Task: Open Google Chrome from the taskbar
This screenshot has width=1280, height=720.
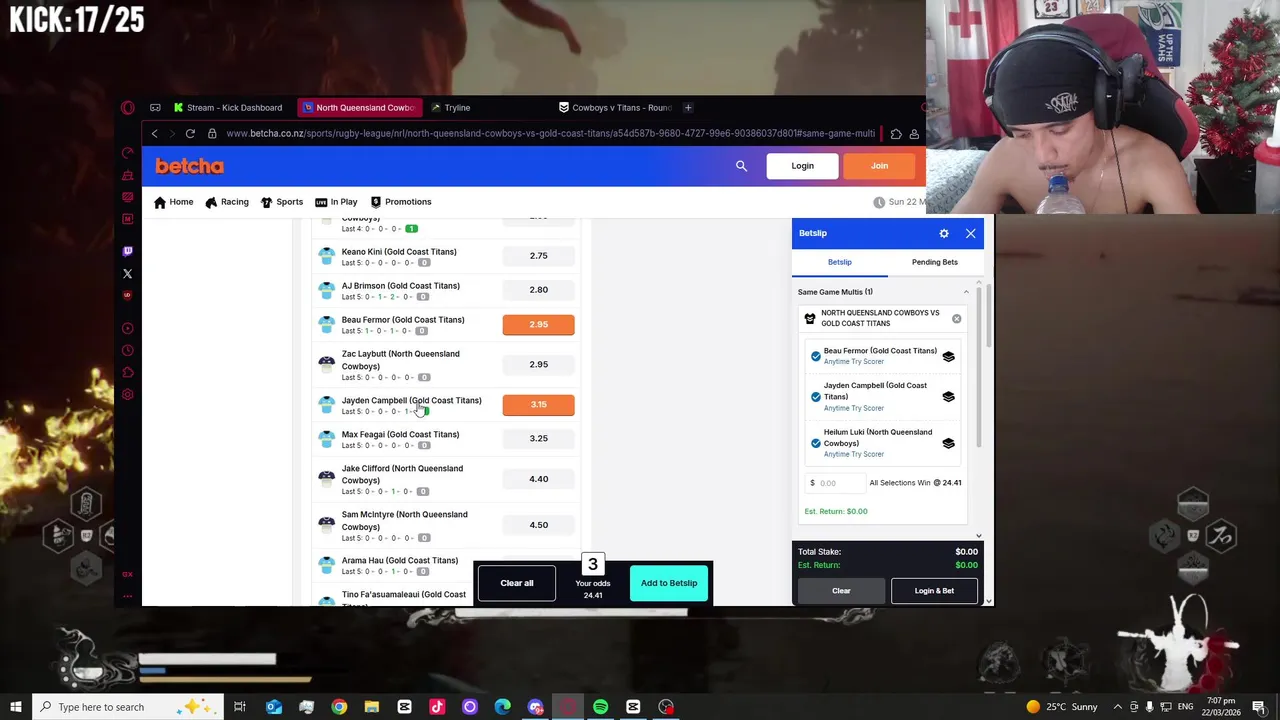Action: pyautogui.click(x=339, y=707)
